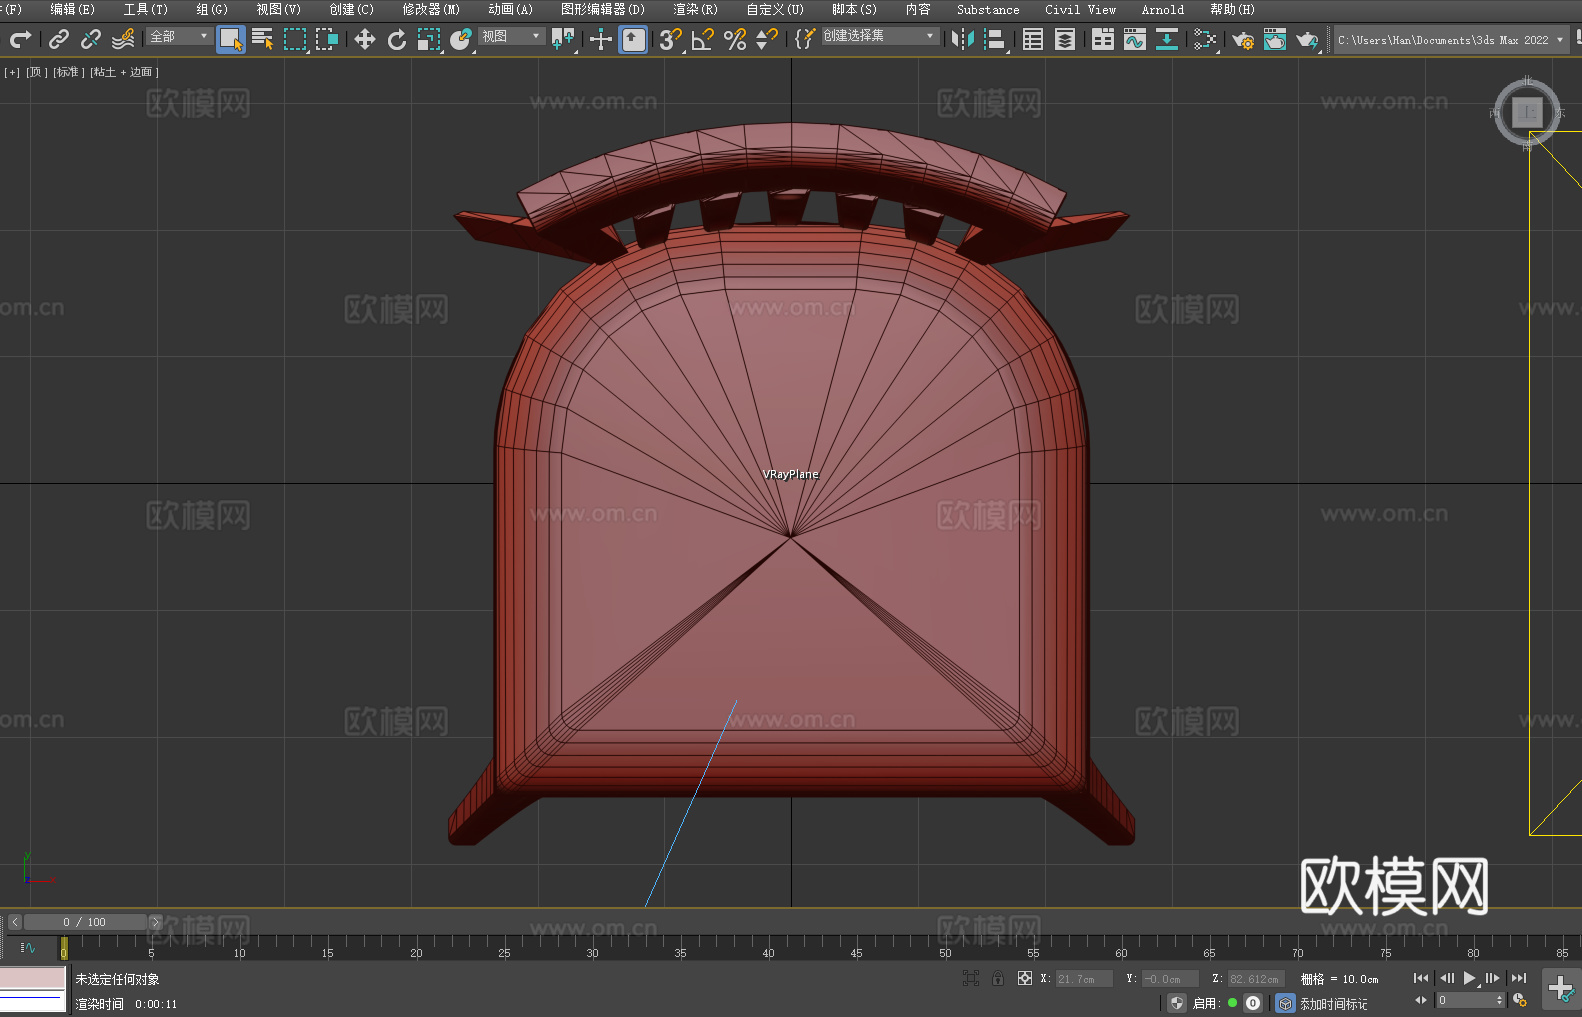Open the 渲染(R) menu
The height and width of the screenshot is (1017, 1582).
coord(695,9)
